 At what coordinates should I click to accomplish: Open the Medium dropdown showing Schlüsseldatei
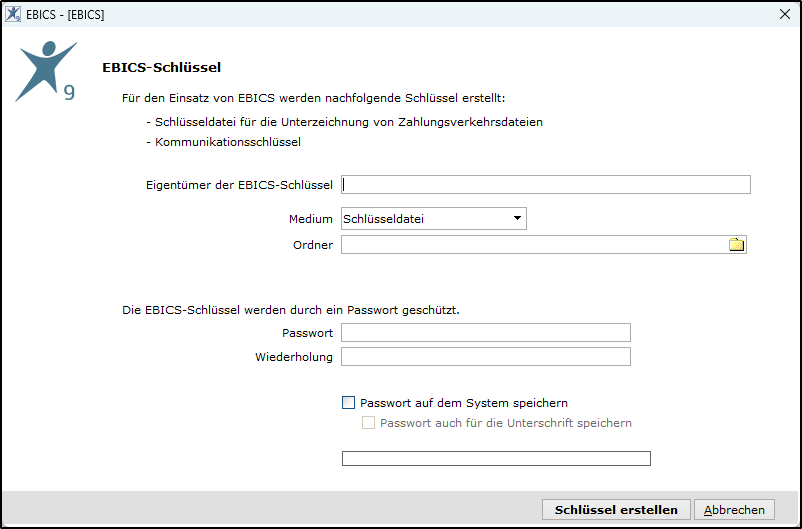pyautogui.click(x=434, y=218)
